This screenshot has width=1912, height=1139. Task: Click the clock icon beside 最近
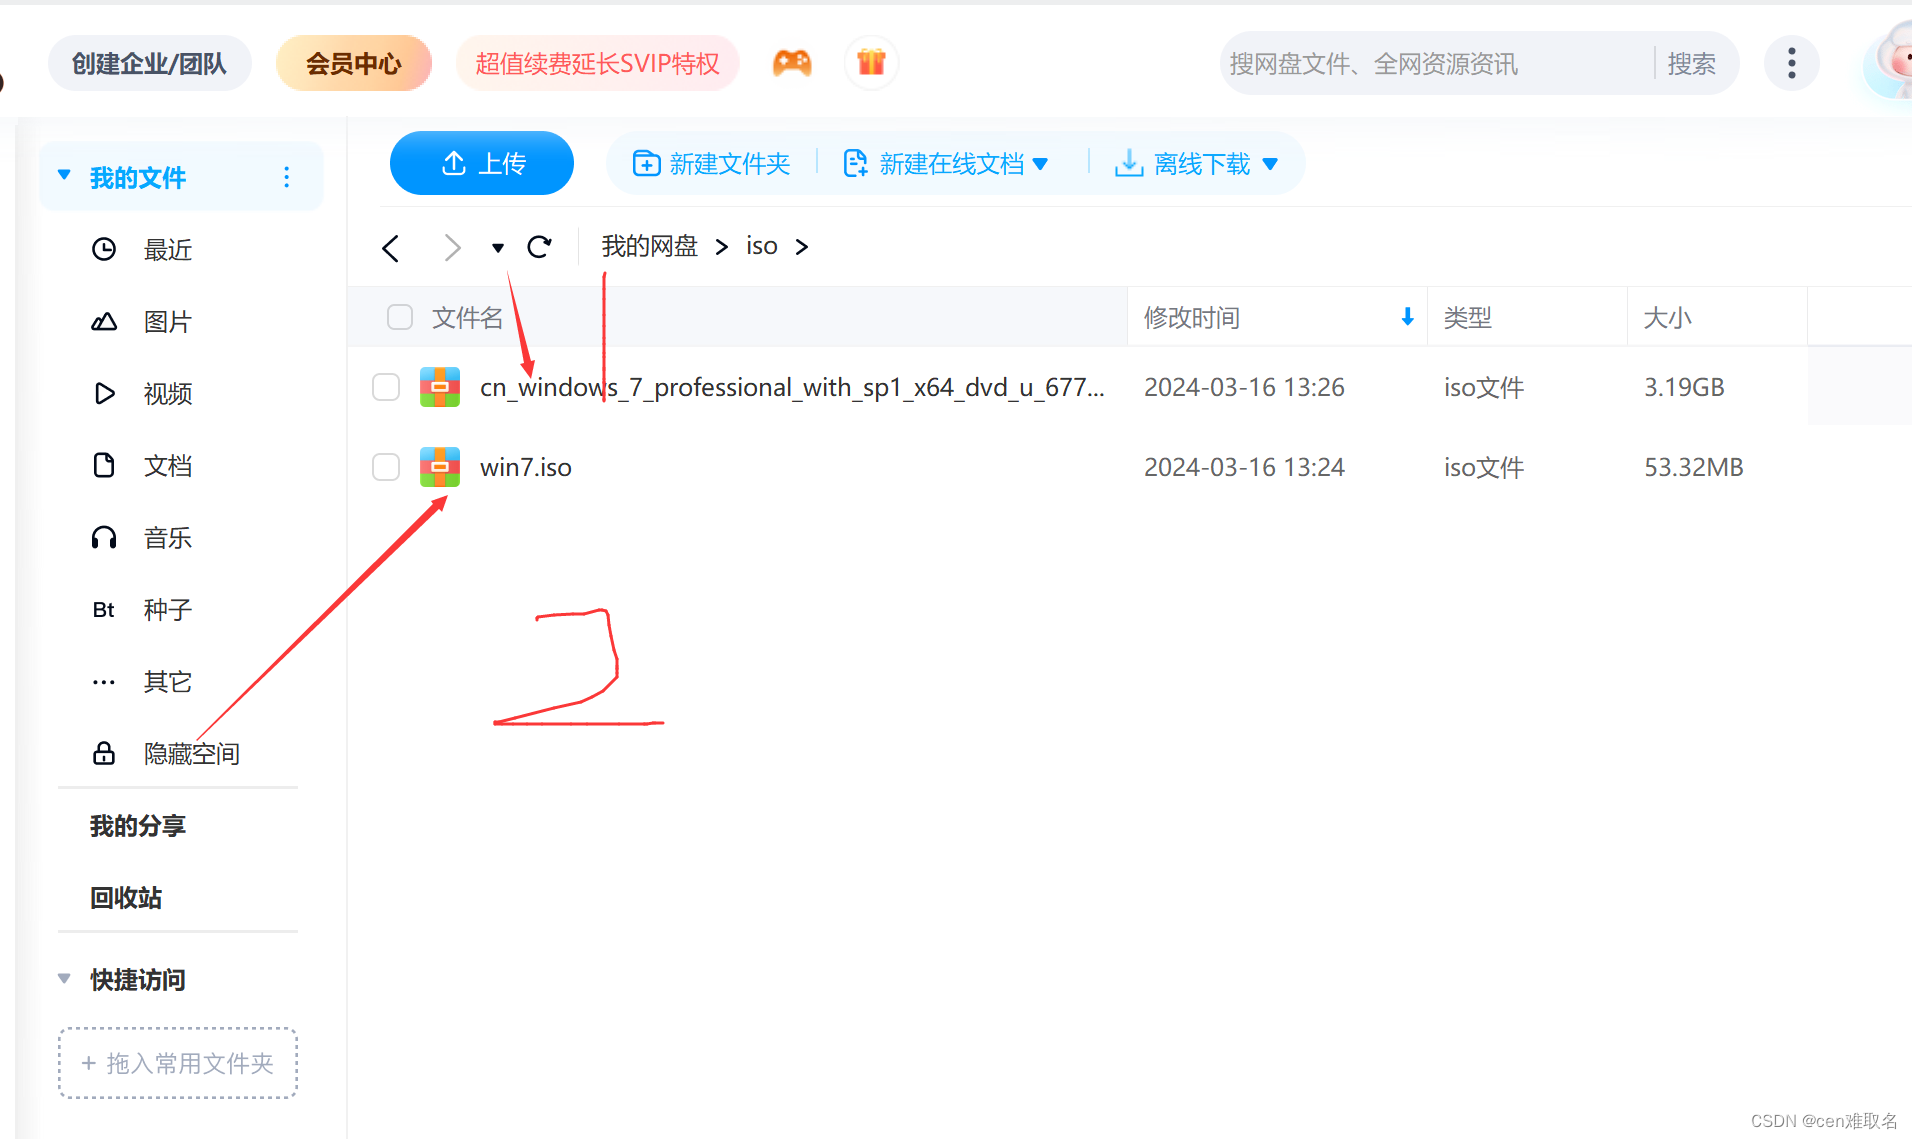pos(104,249)
